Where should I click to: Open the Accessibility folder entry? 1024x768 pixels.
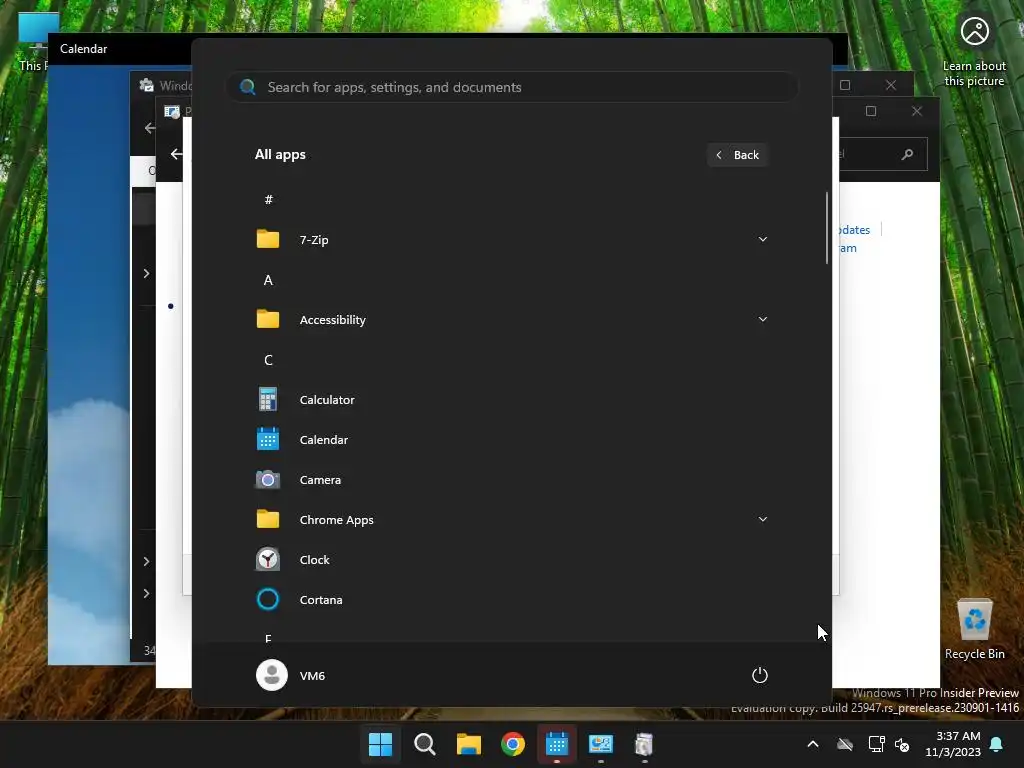[511, 319]
